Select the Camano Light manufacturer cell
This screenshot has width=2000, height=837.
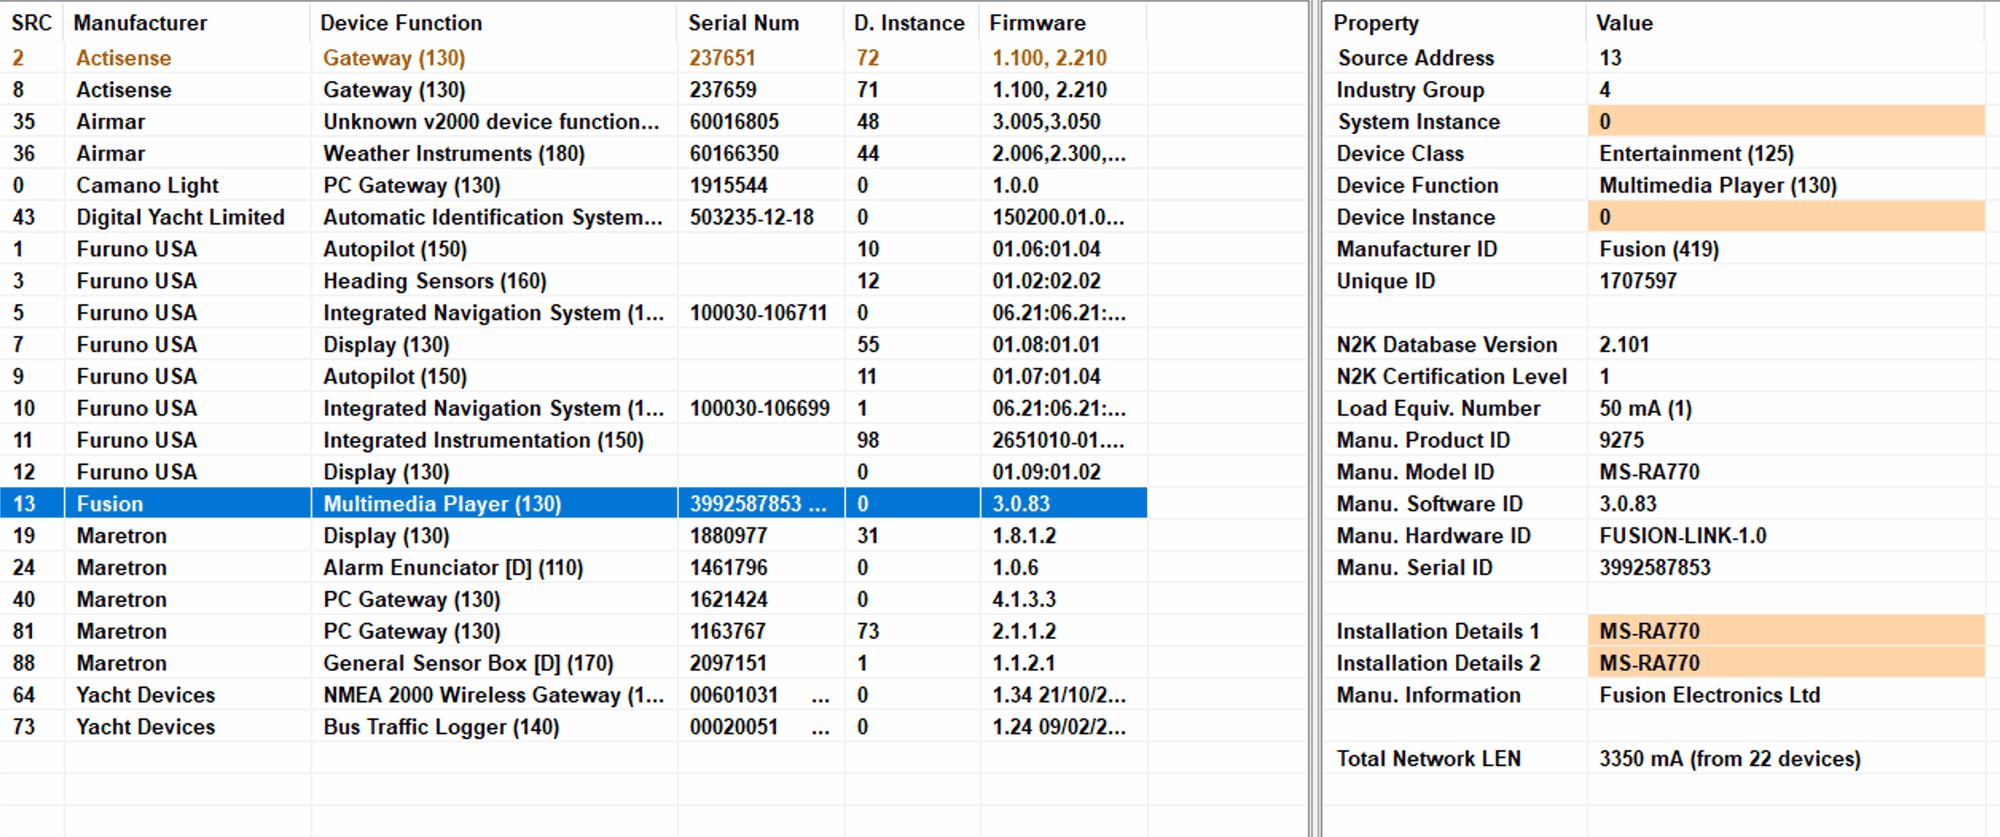147,186
